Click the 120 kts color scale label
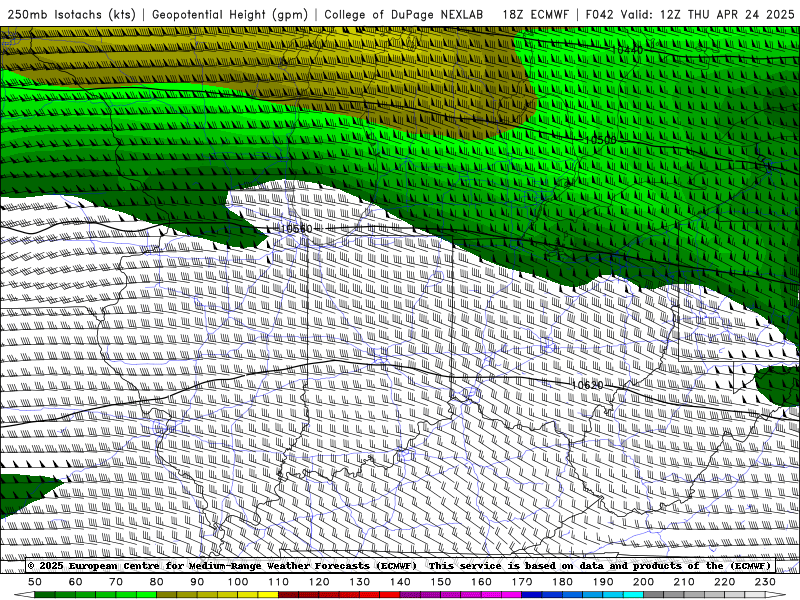Viewport: 800px width, 600px height. [x=319, y=582]
